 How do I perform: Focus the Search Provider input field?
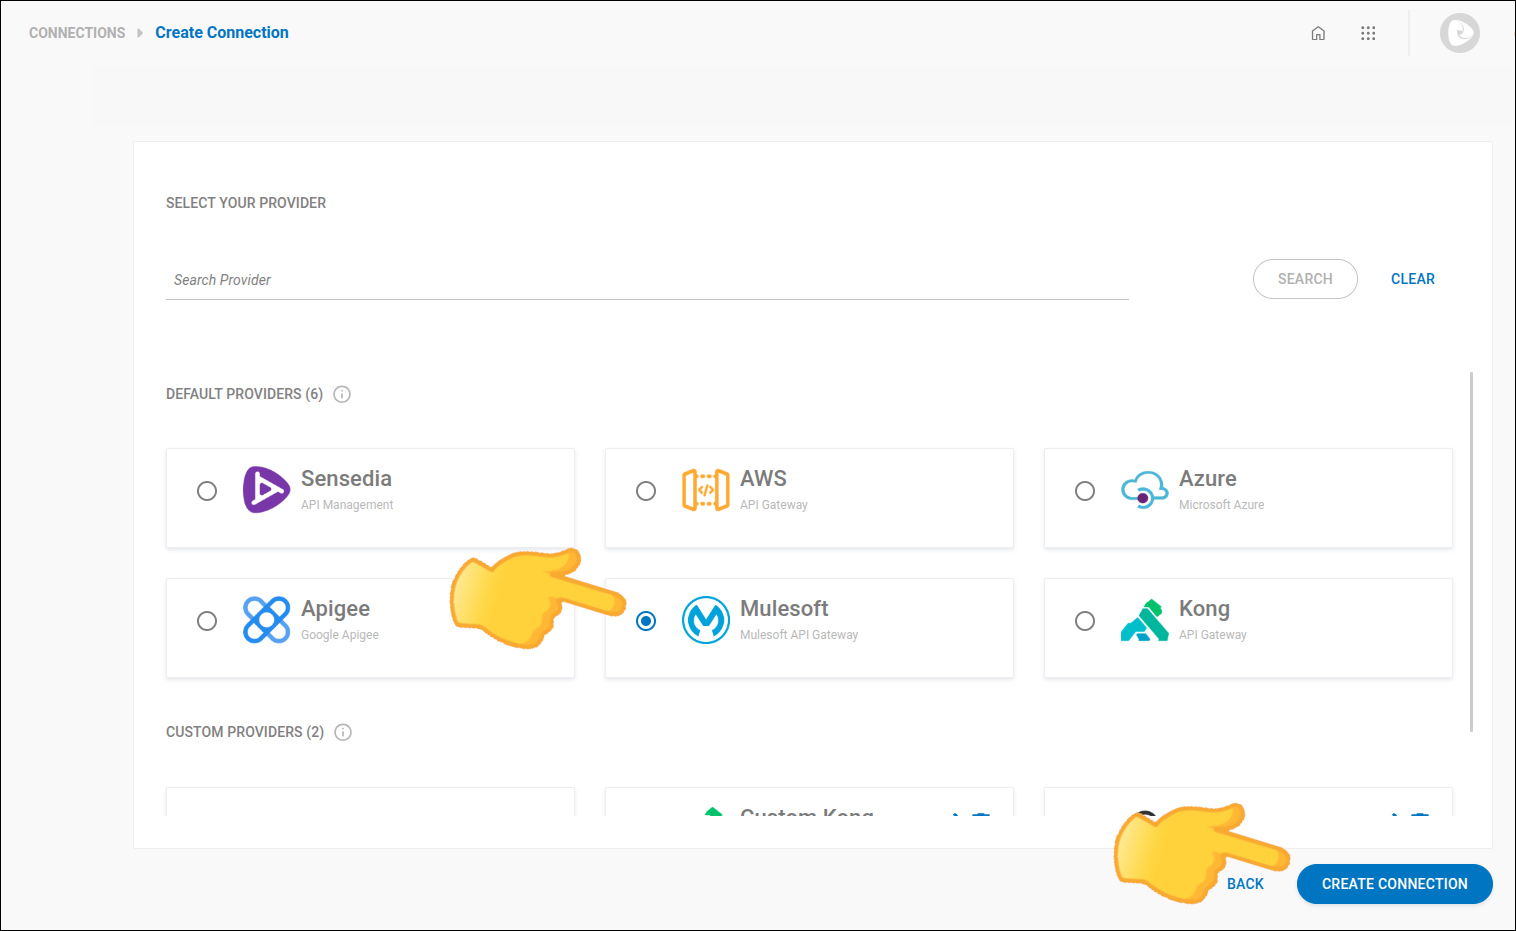coord(646,280)
